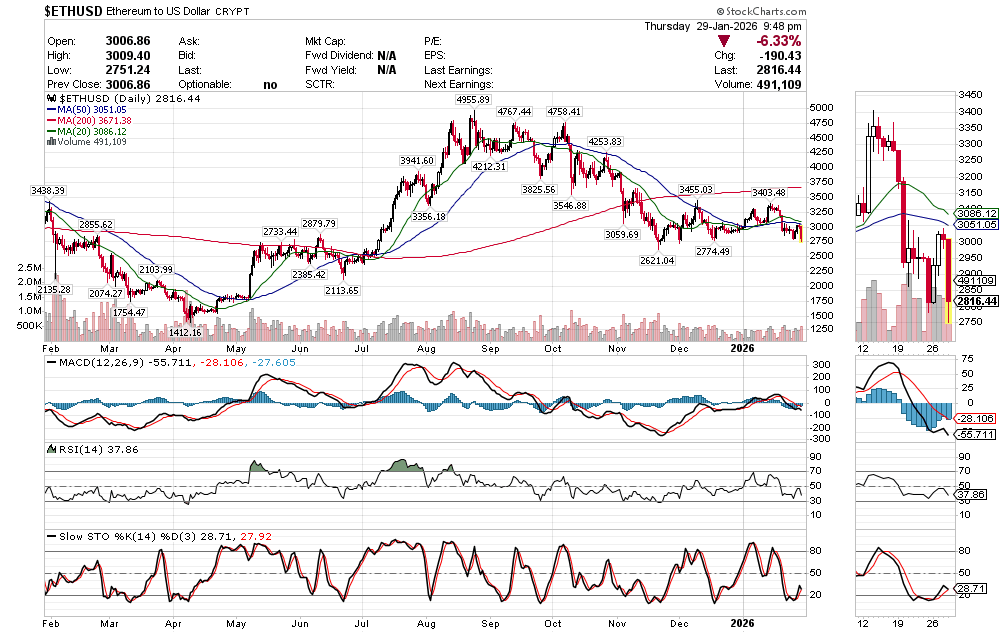Click the candlestick icon beside $ETHUSD (Daily)
This screenshot has height=633, width=1000.
click(x=52, y=99)
